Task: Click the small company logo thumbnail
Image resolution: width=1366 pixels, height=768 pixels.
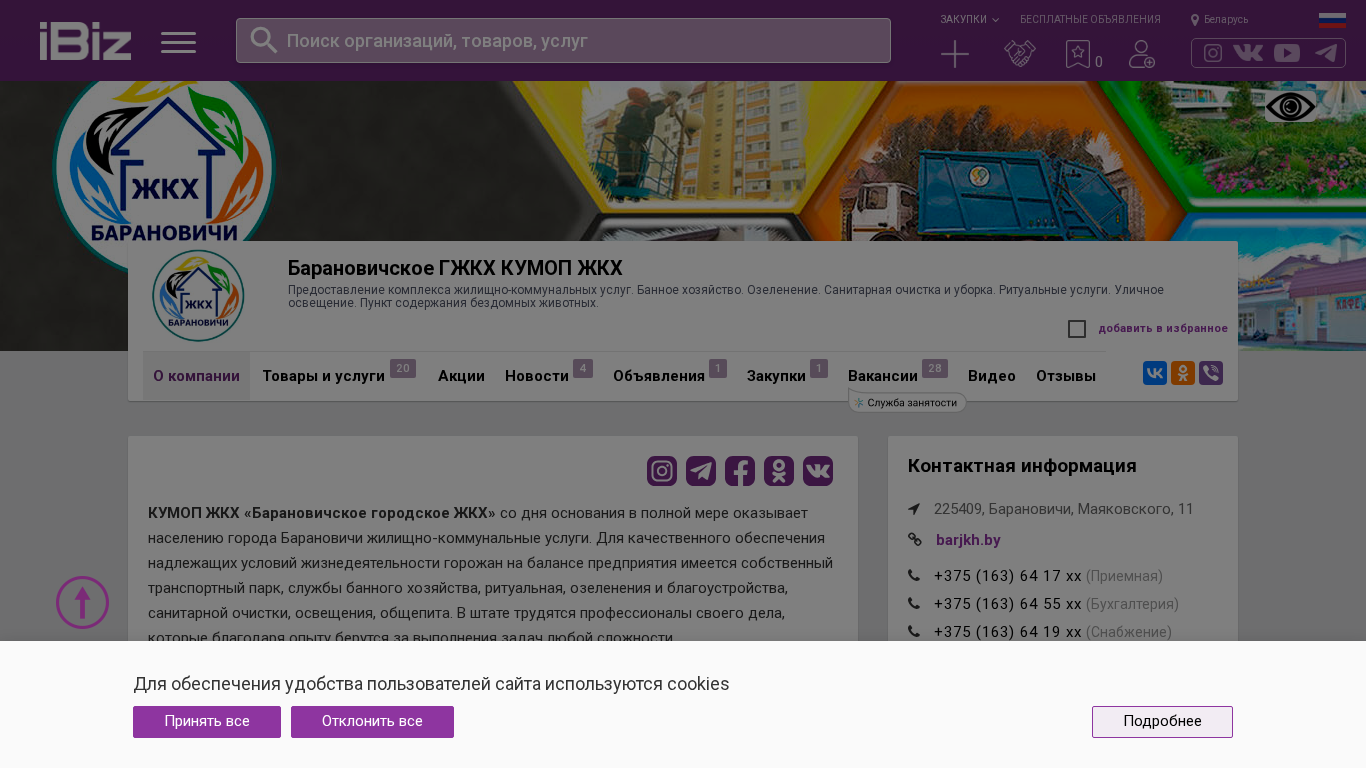Action: pos(198,296)
